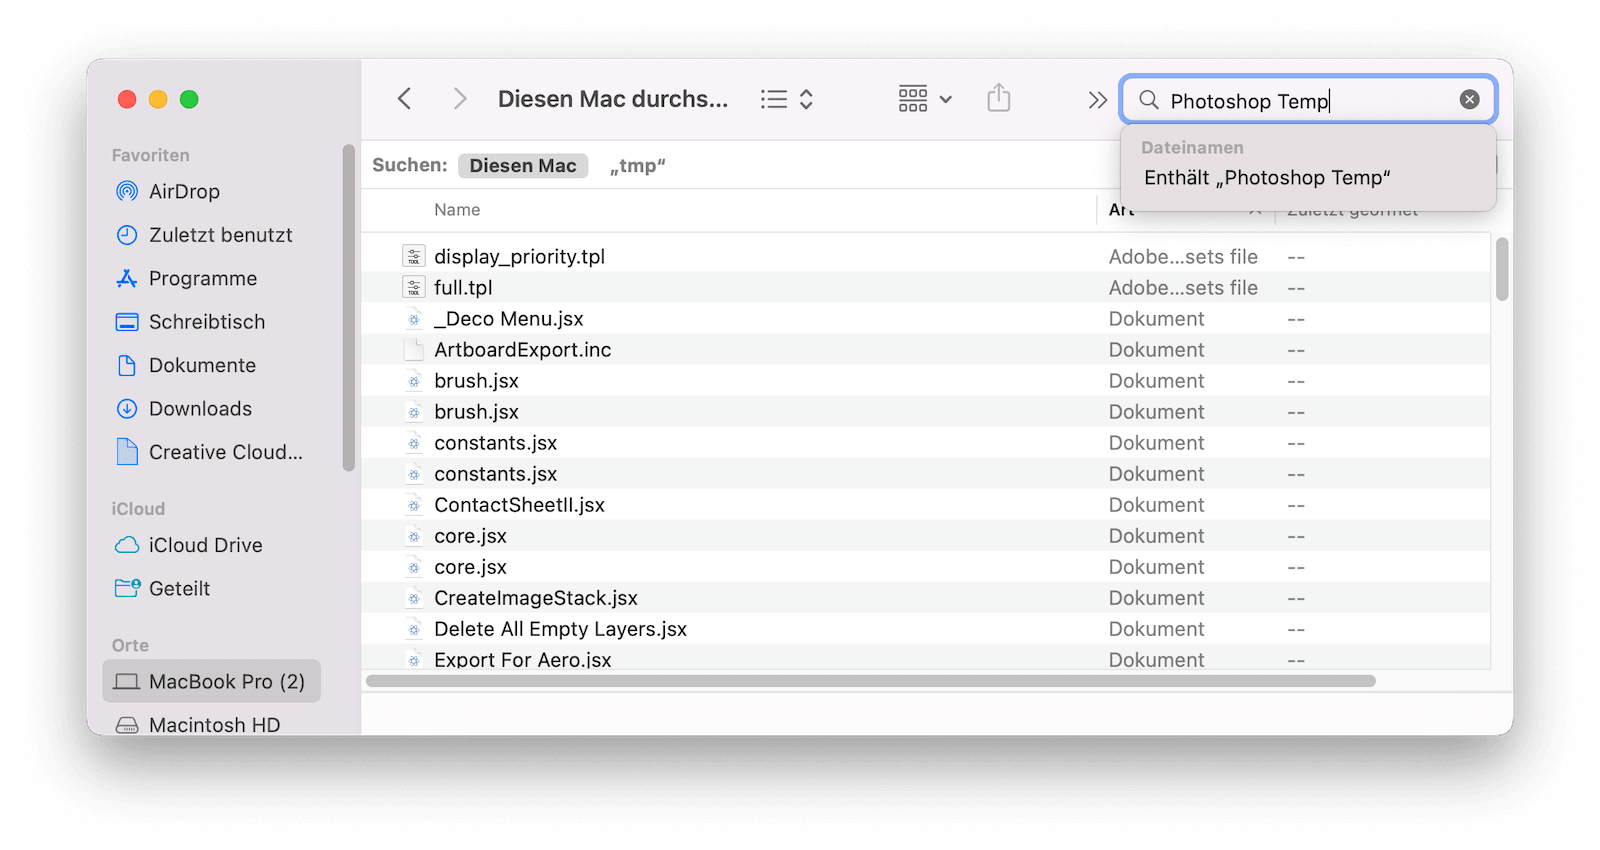This screenshot has width=1600, height=850.
Task: Go forward with the right chevron
Action: [x=460, y=99]
